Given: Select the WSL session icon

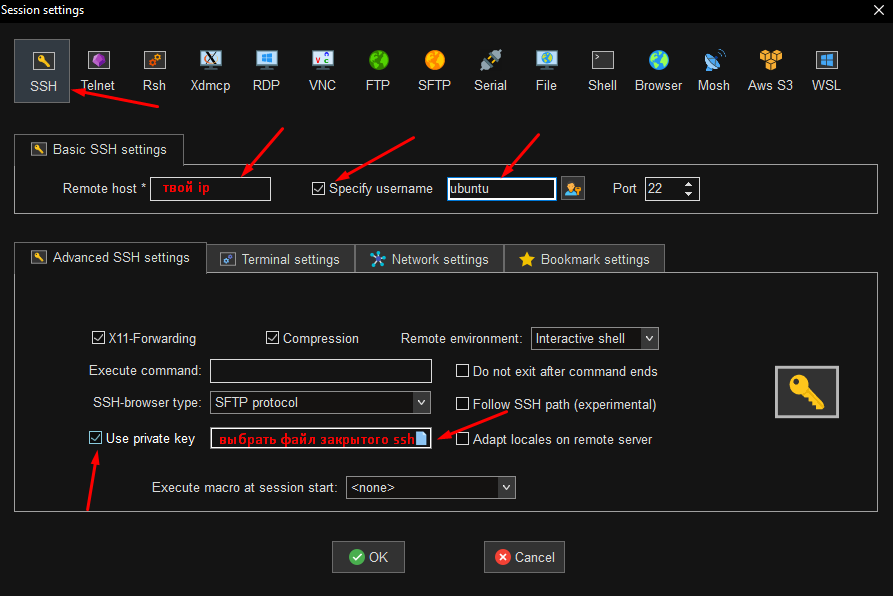Looking at the screenshot, I should (826, 71).
